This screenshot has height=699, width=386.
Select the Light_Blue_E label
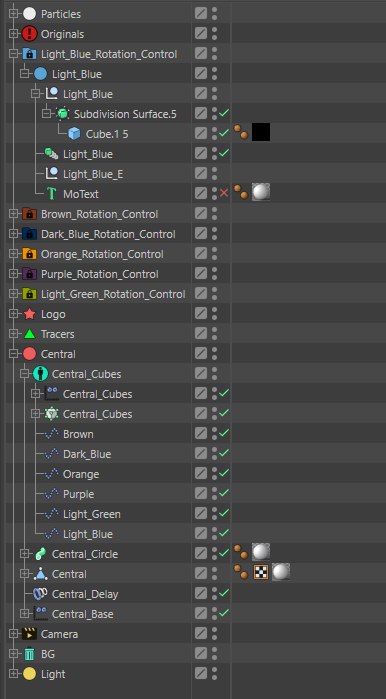93,174
